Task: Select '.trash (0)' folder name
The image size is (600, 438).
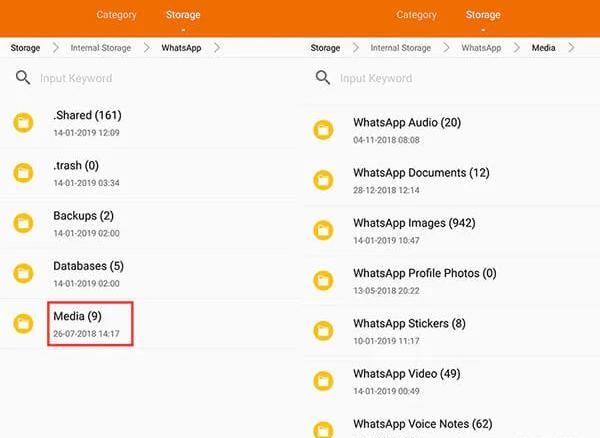Action: (x=76, y=165)
